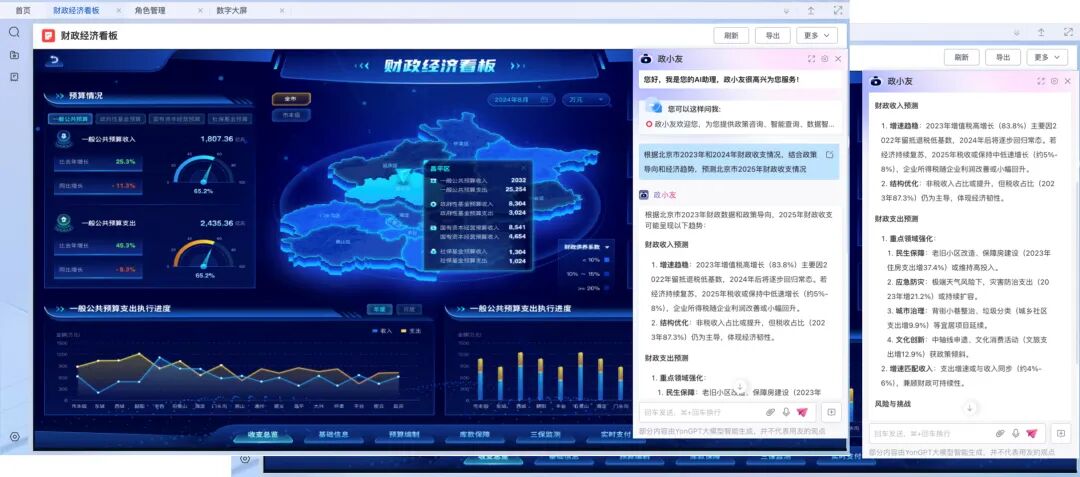Open 三保监测 in bottom navigation
1080x477 pixels.
548,435
